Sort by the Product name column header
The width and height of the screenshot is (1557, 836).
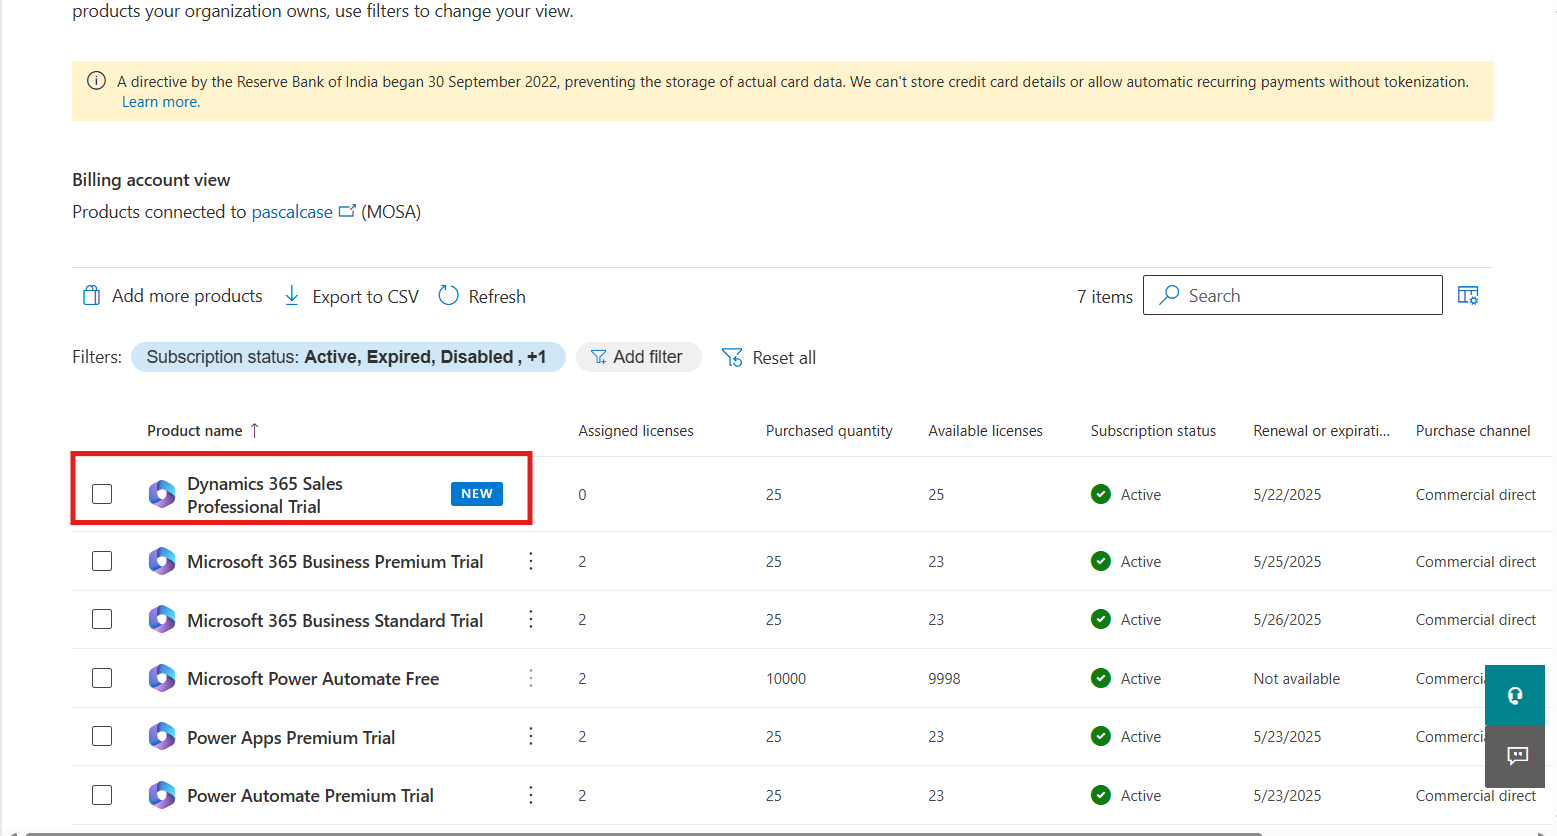195,431
